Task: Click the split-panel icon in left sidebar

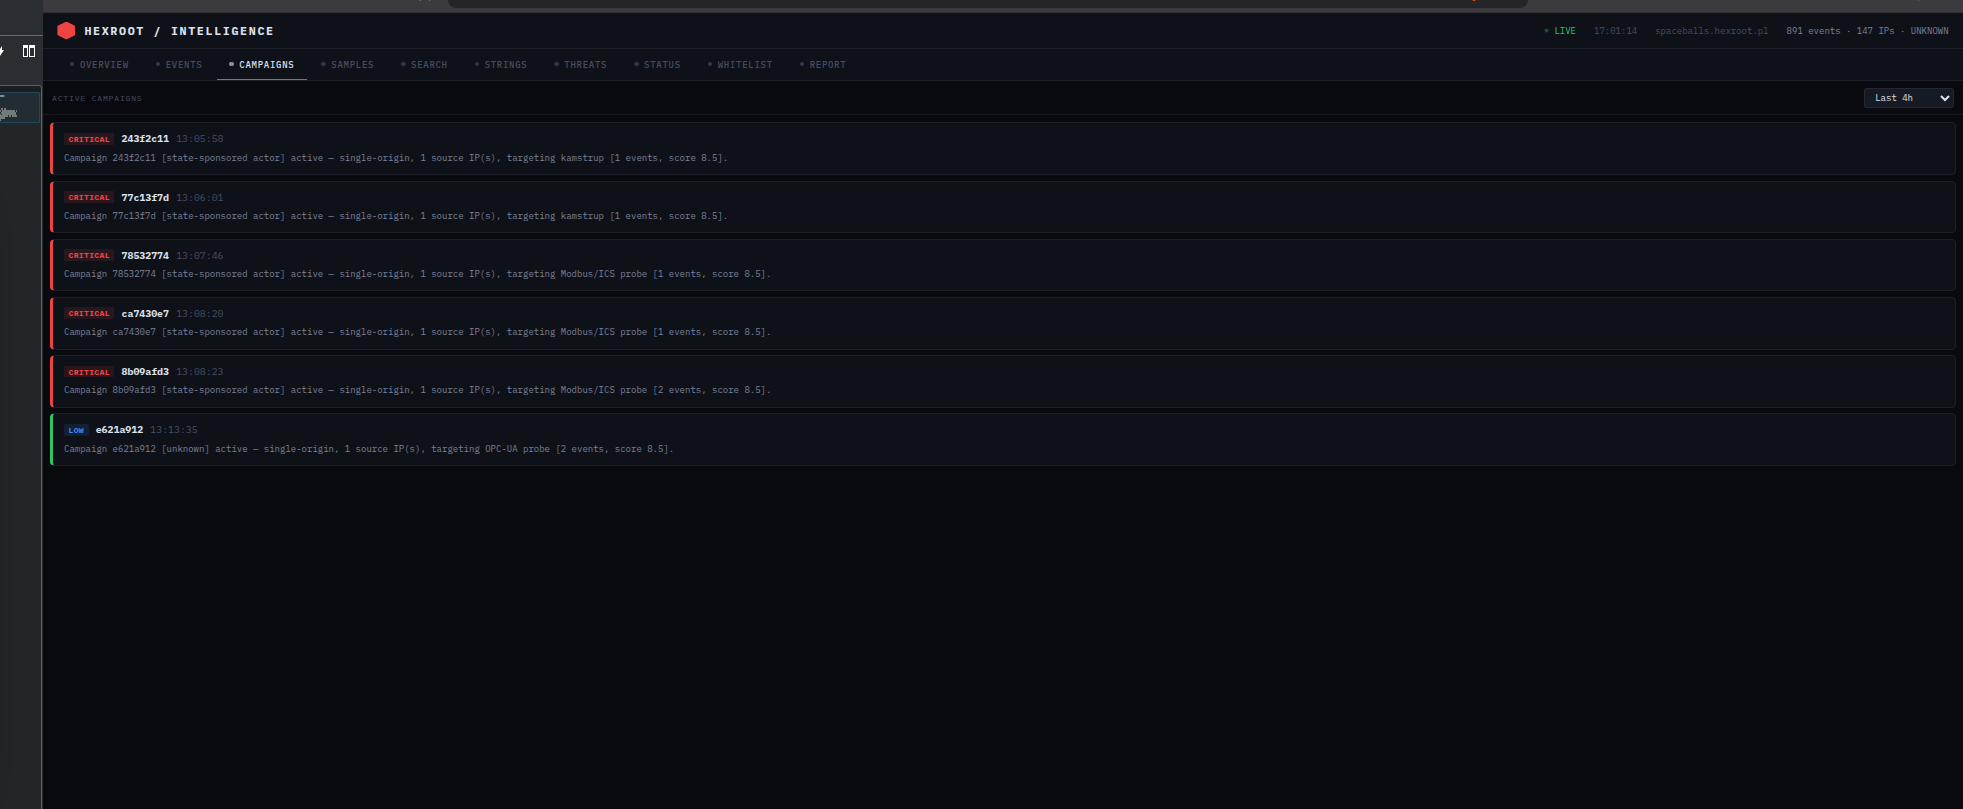Action: tap(29, 51)
